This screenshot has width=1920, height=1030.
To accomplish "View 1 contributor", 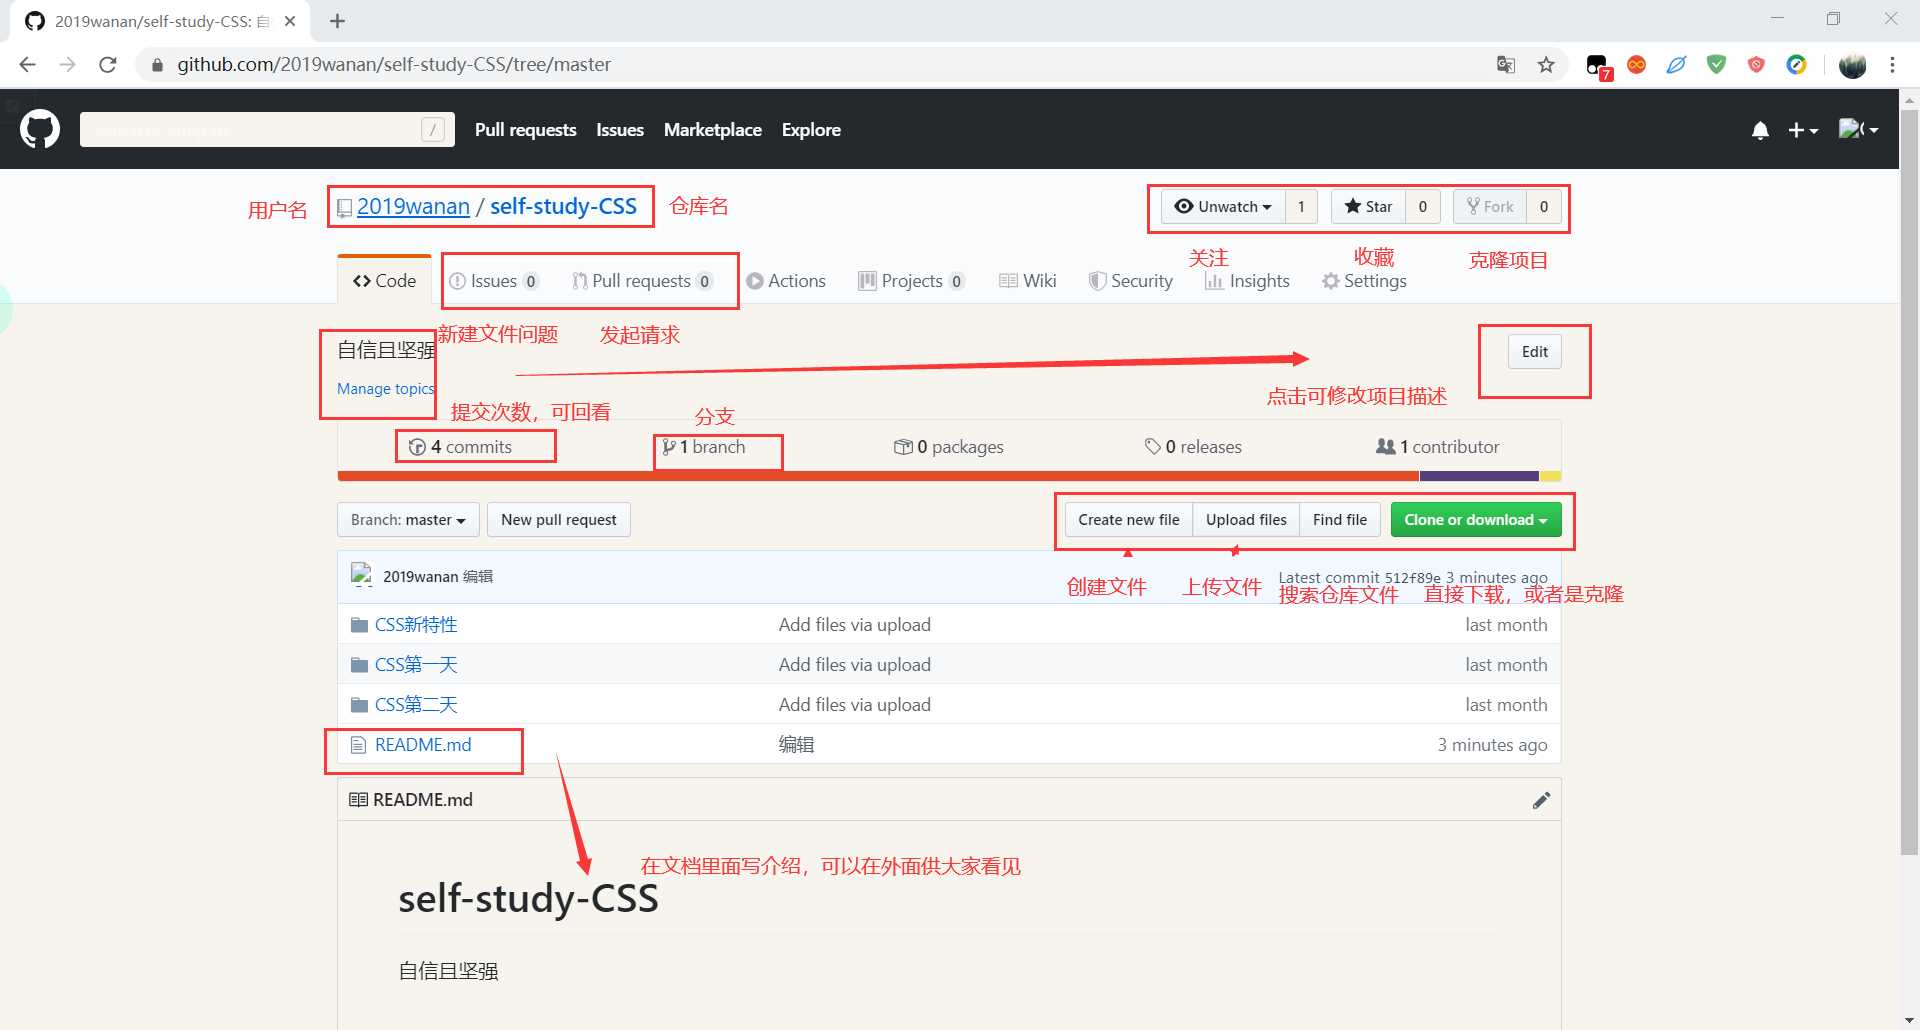I will pos(1438,447).
